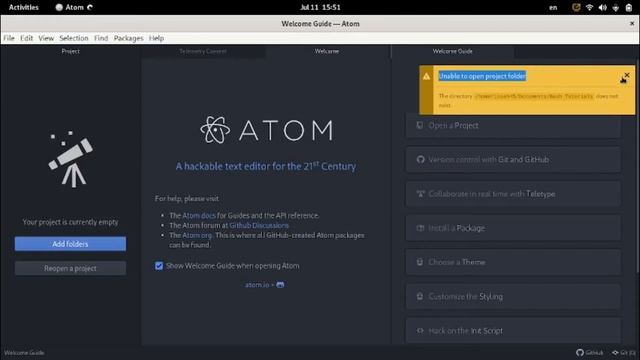Screen dimensions: 640x360
Task: Click the download indicator tray icon
Action: tap(616, 7)
